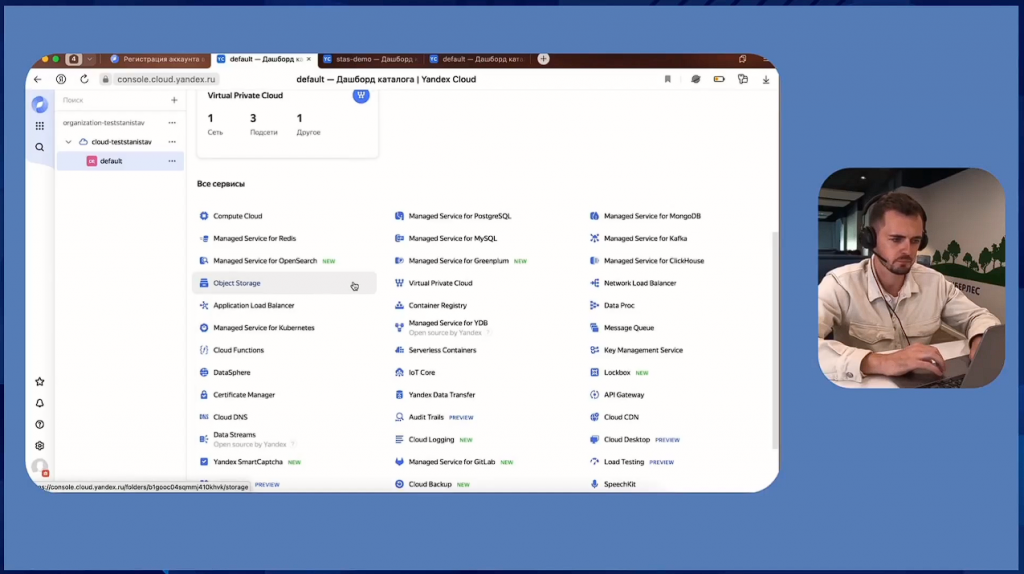Click the Cloud DNS icon
The width and height of the screenshot is (1024, 574).
click(x=204, y=417)
